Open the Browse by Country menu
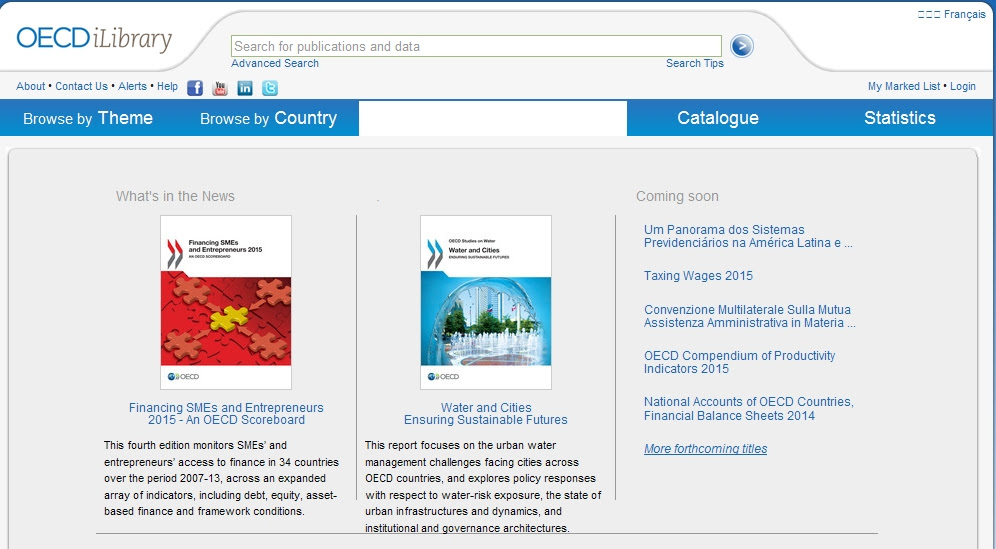The image size is (996, 549). (268, 118)
